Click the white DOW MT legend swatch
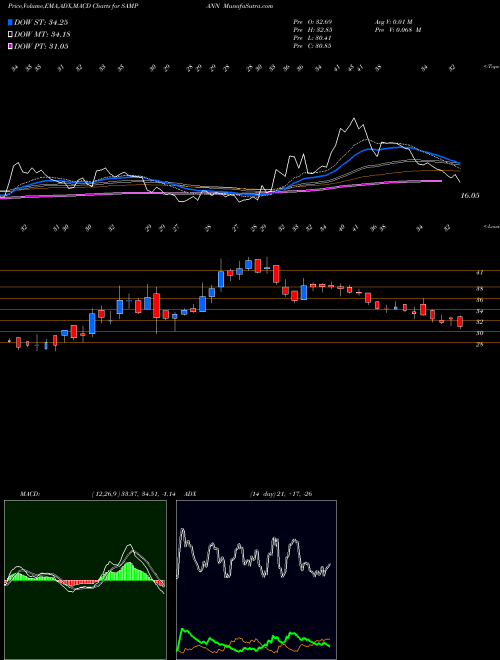This screenshot has height=660, width=500. pos(10,34)
